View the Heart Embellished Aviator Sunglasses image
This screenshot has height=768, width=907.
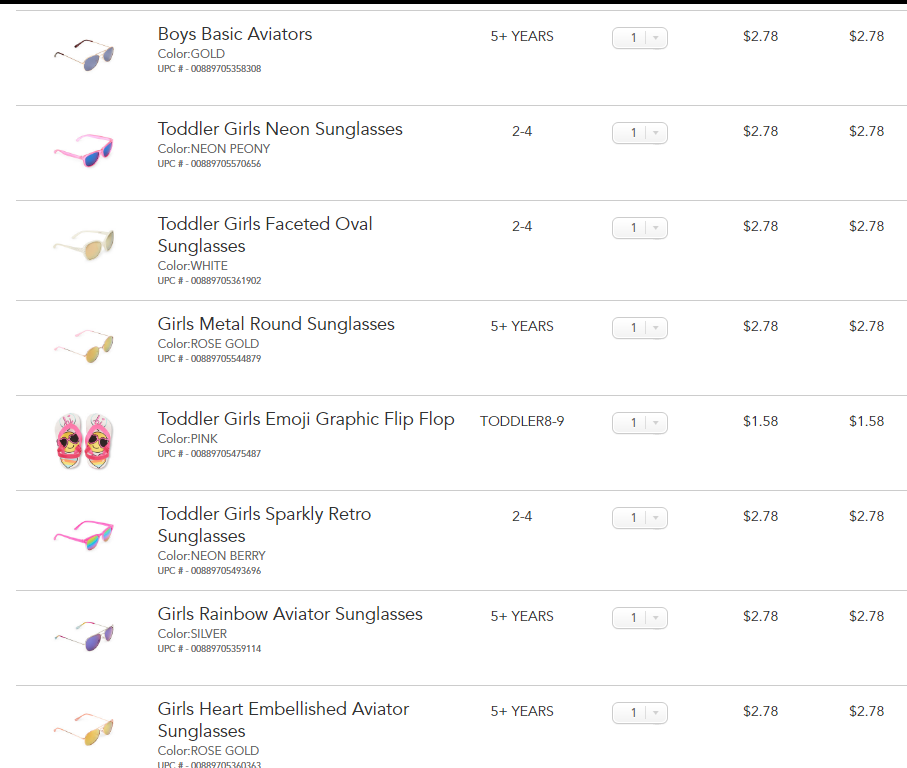[84, 730]
